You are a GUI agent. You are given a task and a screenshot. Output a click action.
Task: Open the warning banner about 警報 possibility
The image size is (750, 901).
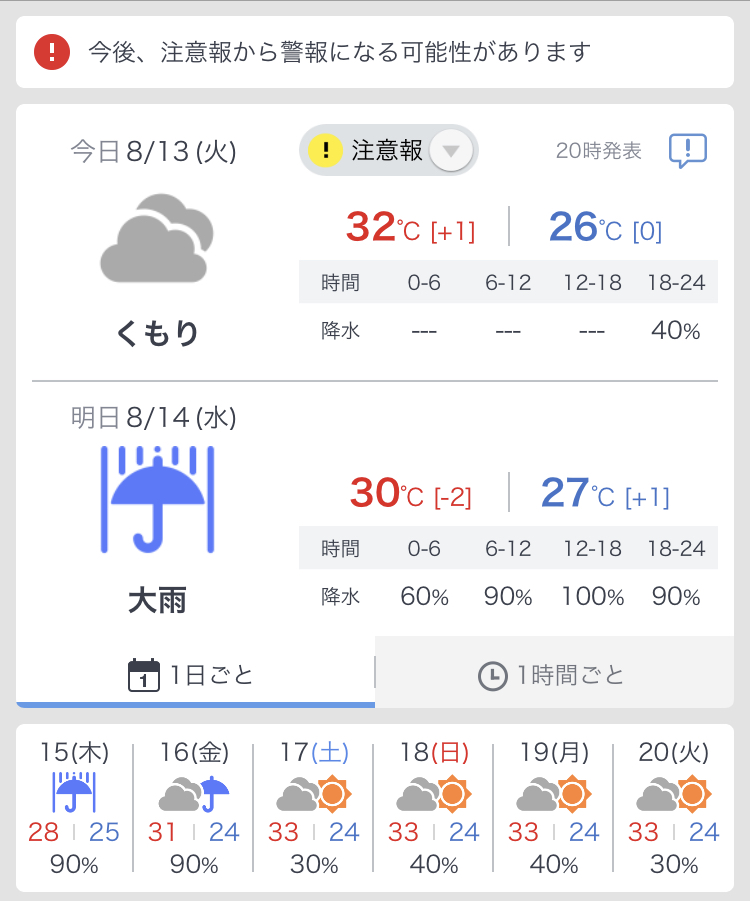click(x=375, y=52)
